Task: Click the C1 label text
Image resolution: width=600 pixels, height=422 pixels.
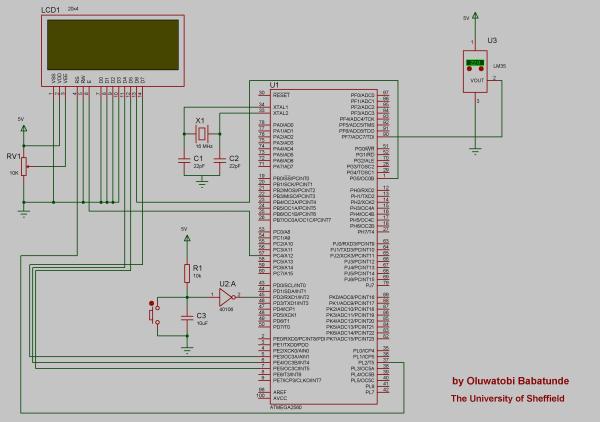Action: point(198,158)
